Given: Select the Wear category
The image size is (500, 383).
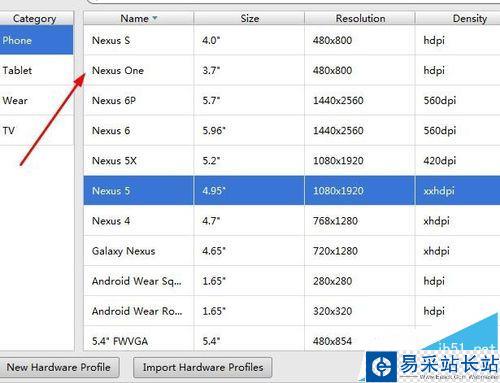Looking at the screenshot, I should point(36,100).
